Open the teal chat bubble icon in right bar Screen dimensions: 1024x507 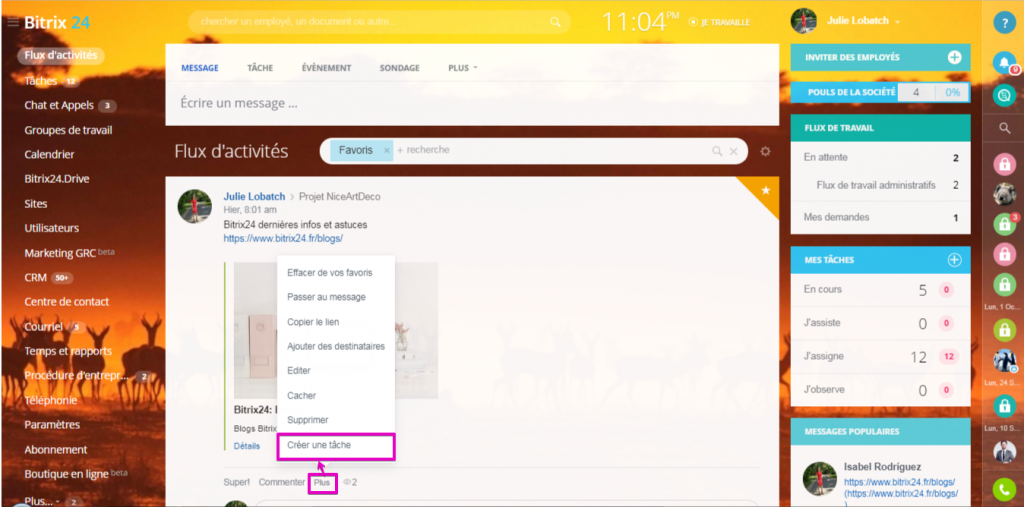pos(1004,95)
